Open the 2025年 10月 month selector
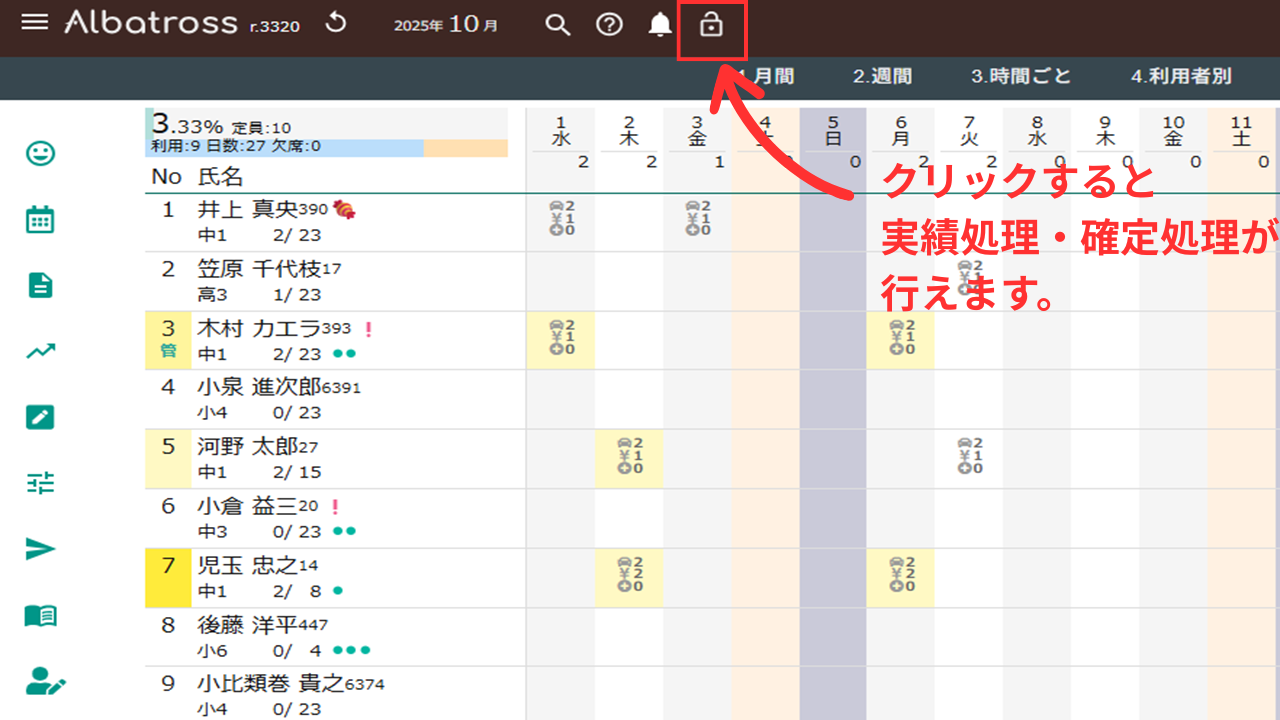 [x=446, y=26]
